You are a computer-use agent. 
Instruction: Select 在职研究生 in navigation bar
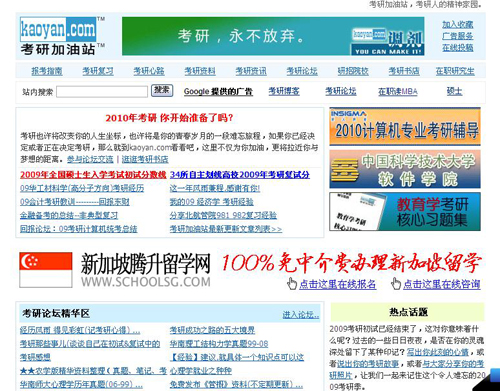tap(455, 71)
